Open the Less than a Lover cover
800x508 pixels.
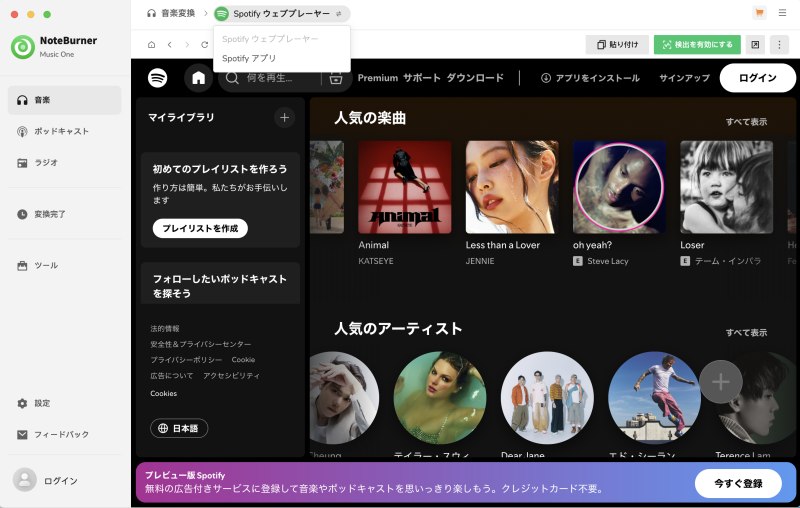512,187
